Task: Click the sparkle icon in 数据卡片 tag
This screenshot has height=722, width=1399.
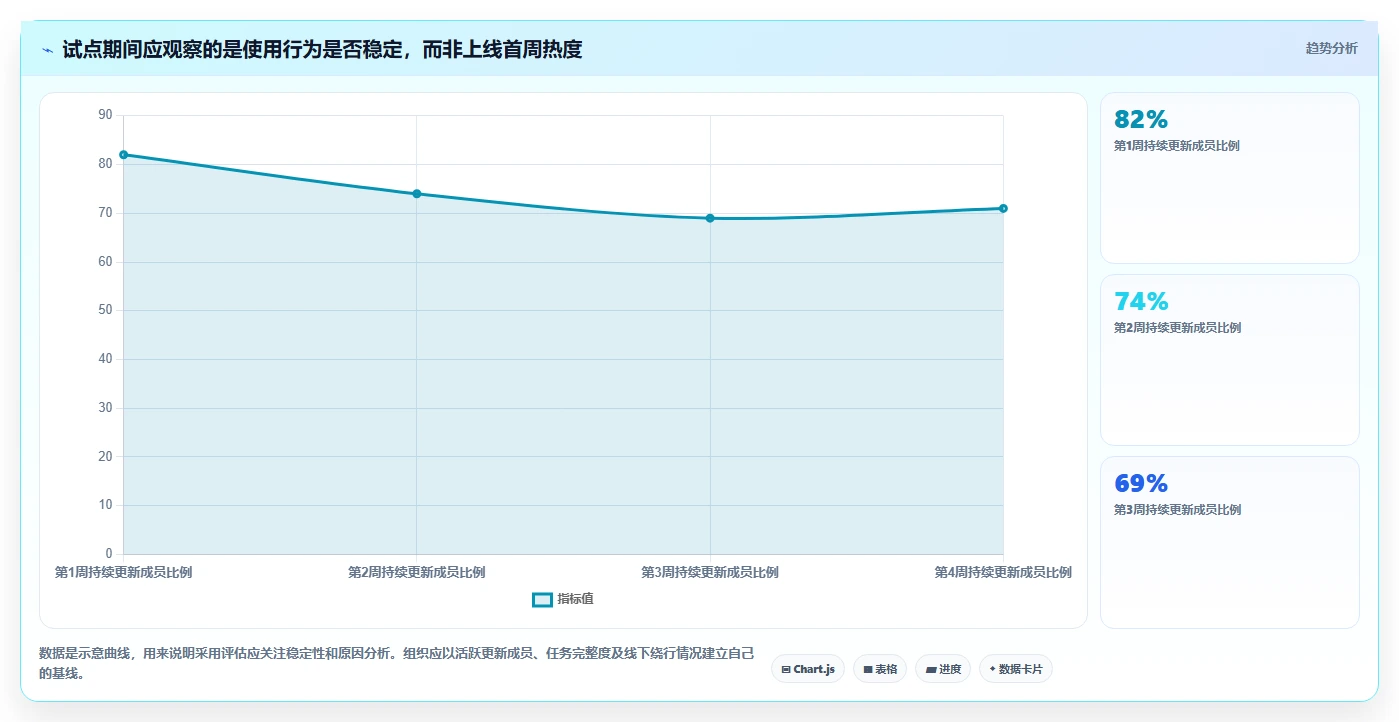Action: point(992,669)
